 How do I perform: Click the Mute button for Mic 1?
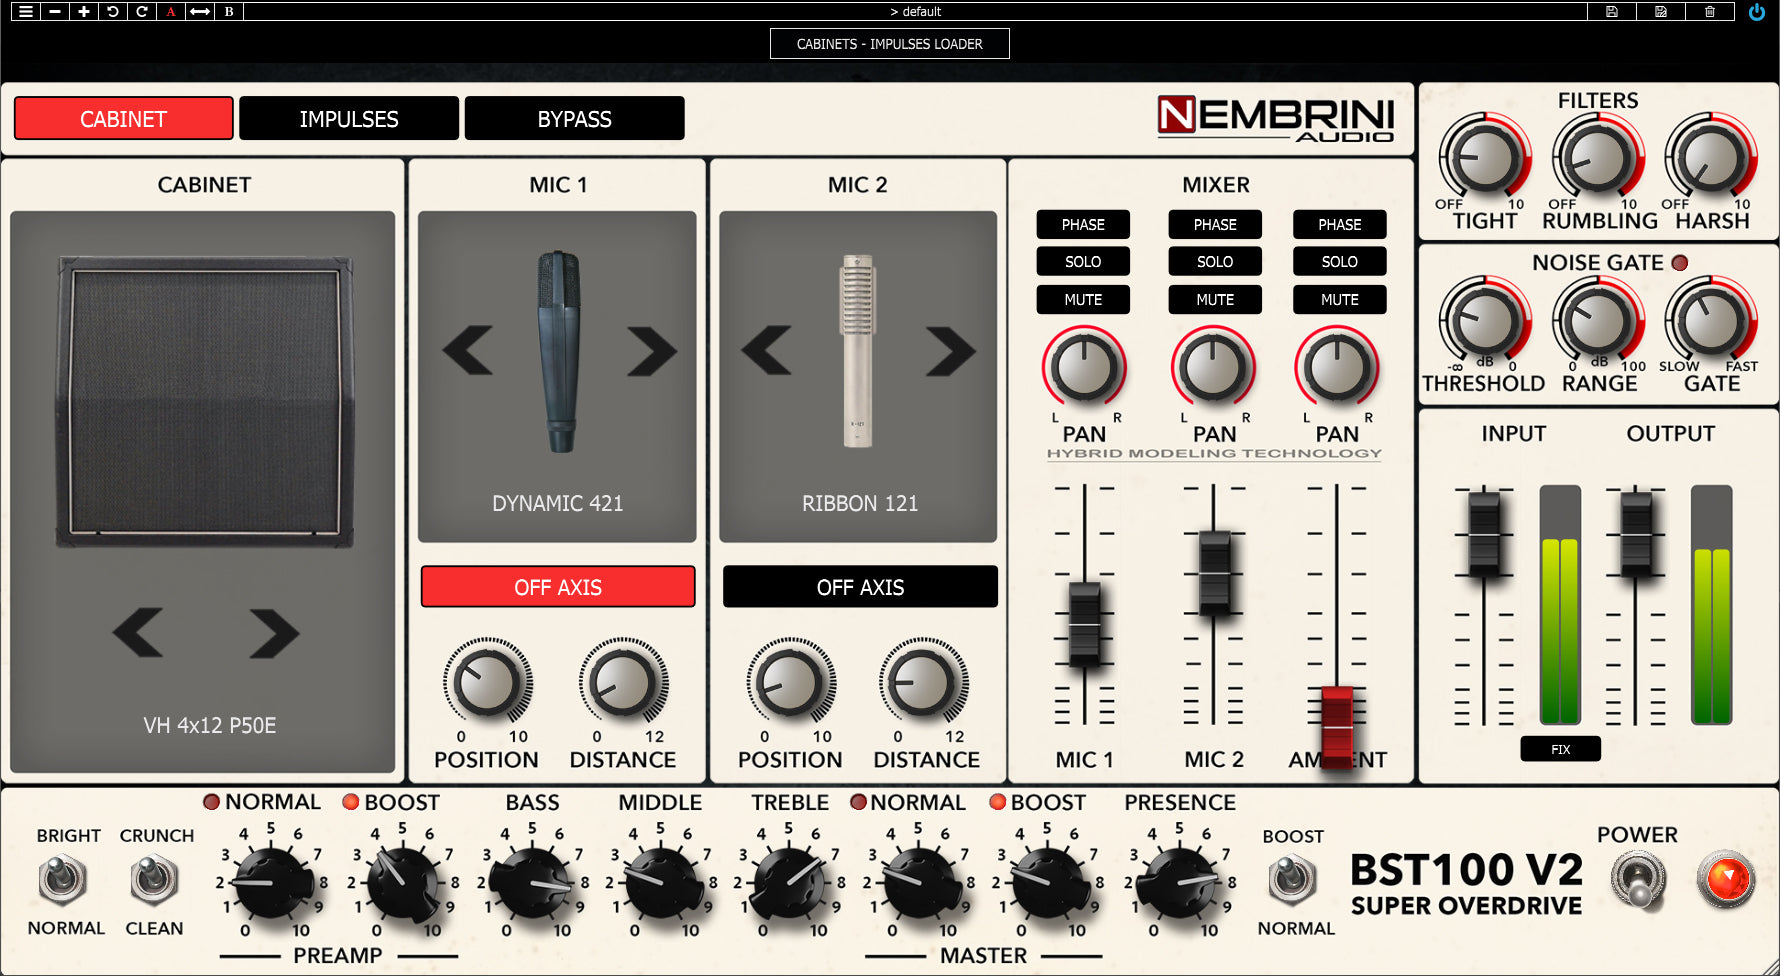pyautogui.click(x=1083, y=300)
